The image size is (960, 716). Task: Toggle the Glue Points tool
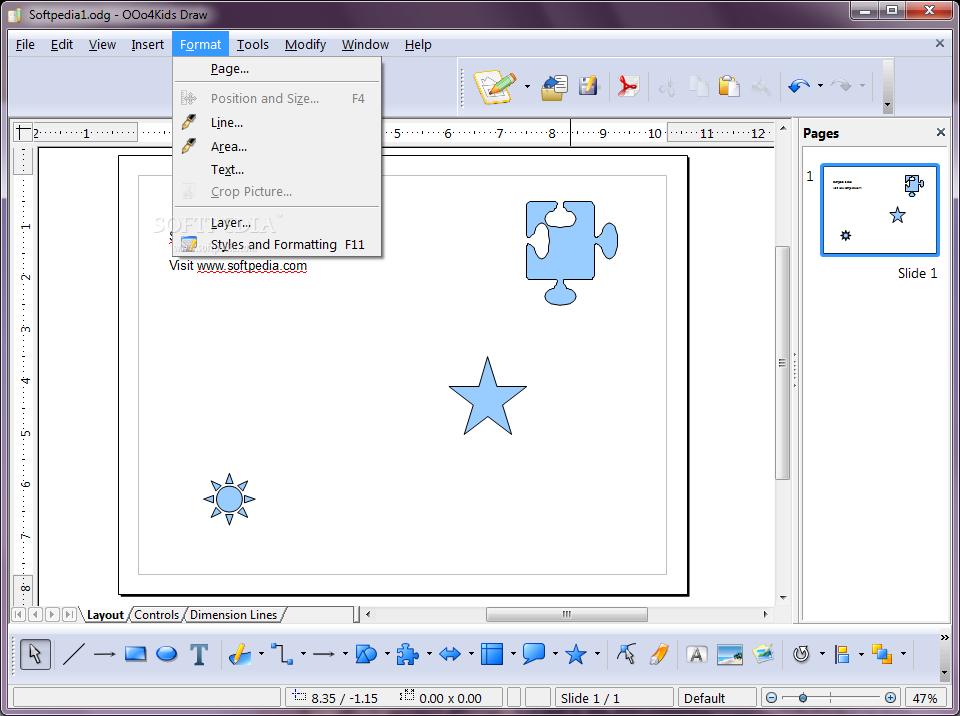point(659,654)
